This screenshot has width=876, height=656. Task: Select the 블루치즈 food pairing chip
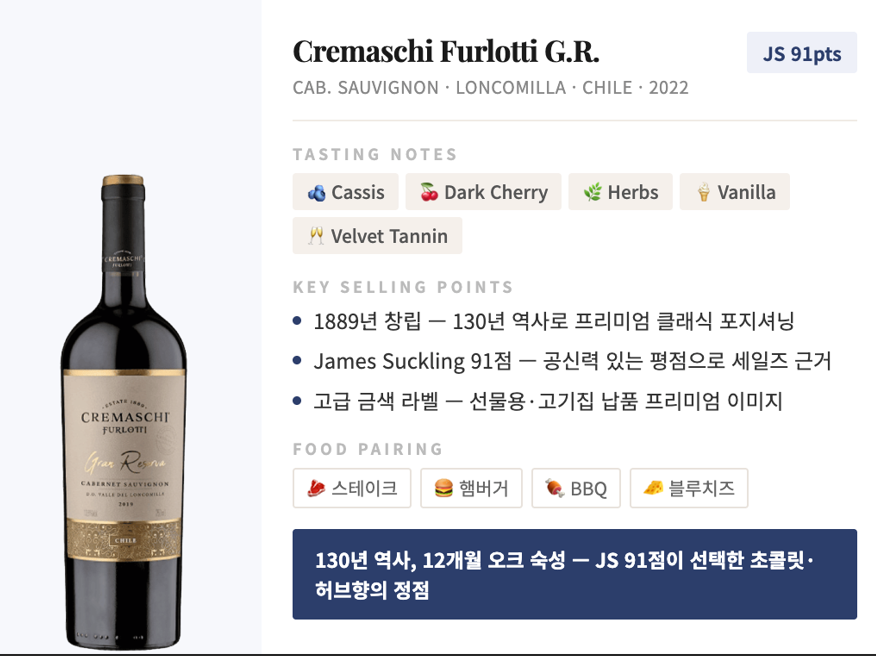pos(689,488)
